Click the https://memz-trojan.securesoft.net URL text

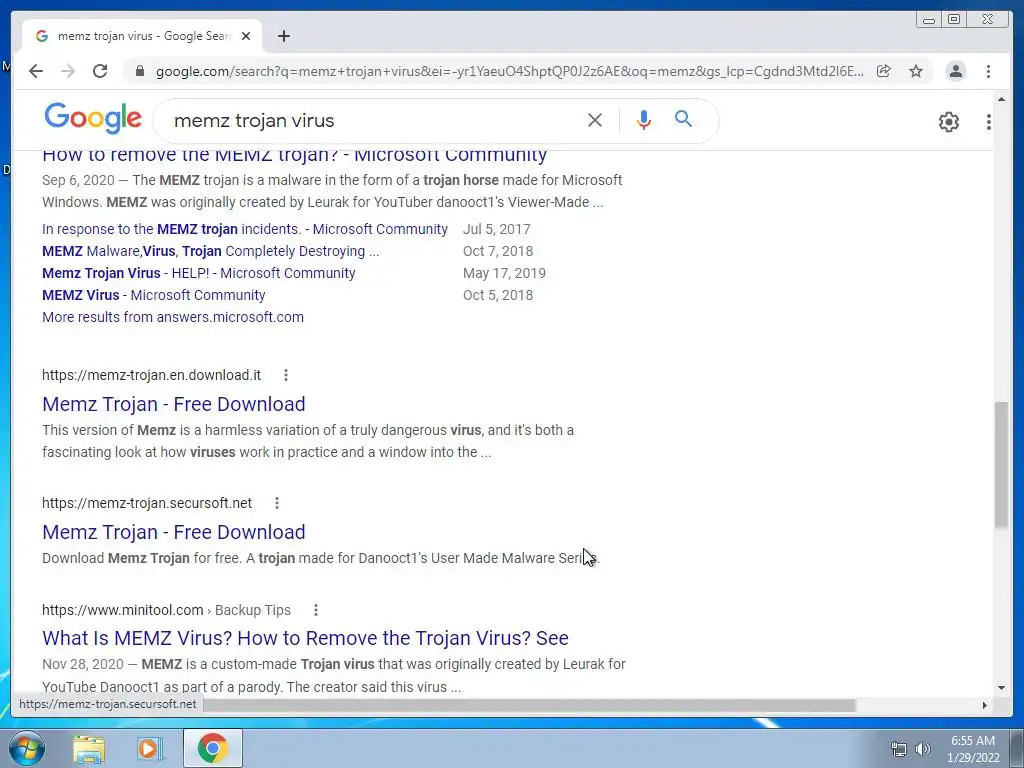pyautogui.click(x=147, y=503)
